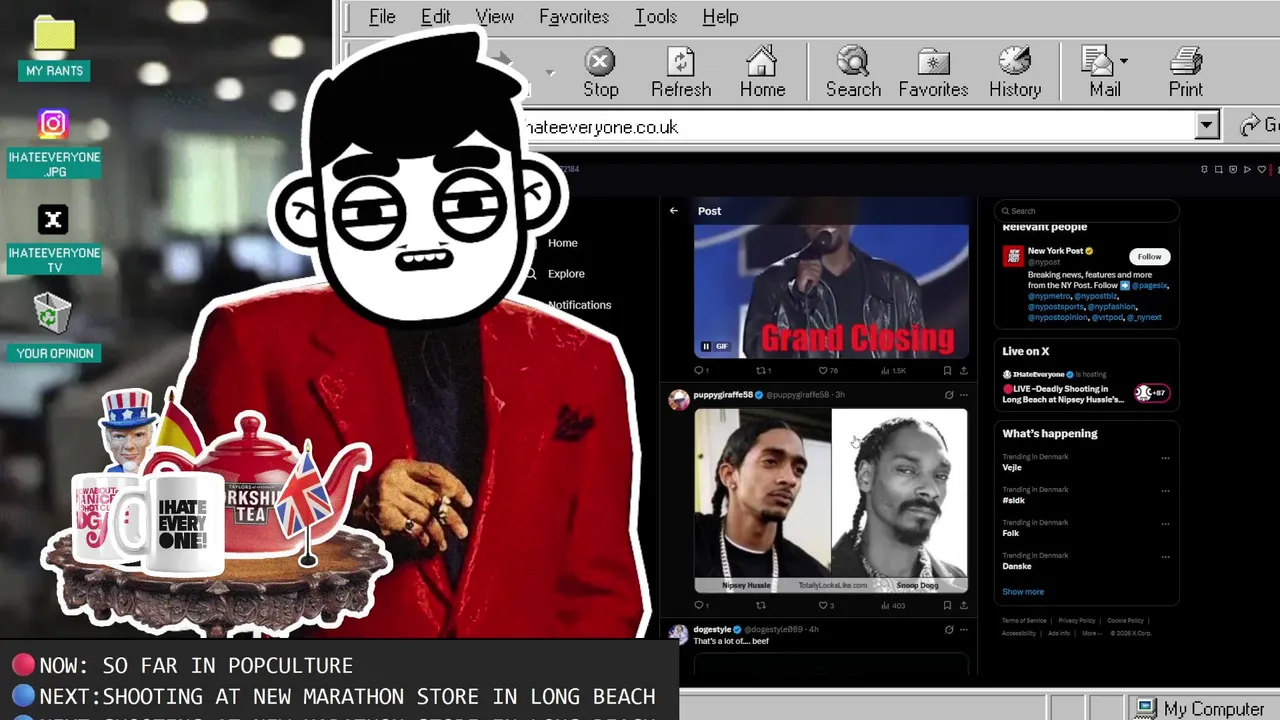Open the Cookie Policy link
The width and height of the screenshot is (1280, 720).
click(1125, 621)
